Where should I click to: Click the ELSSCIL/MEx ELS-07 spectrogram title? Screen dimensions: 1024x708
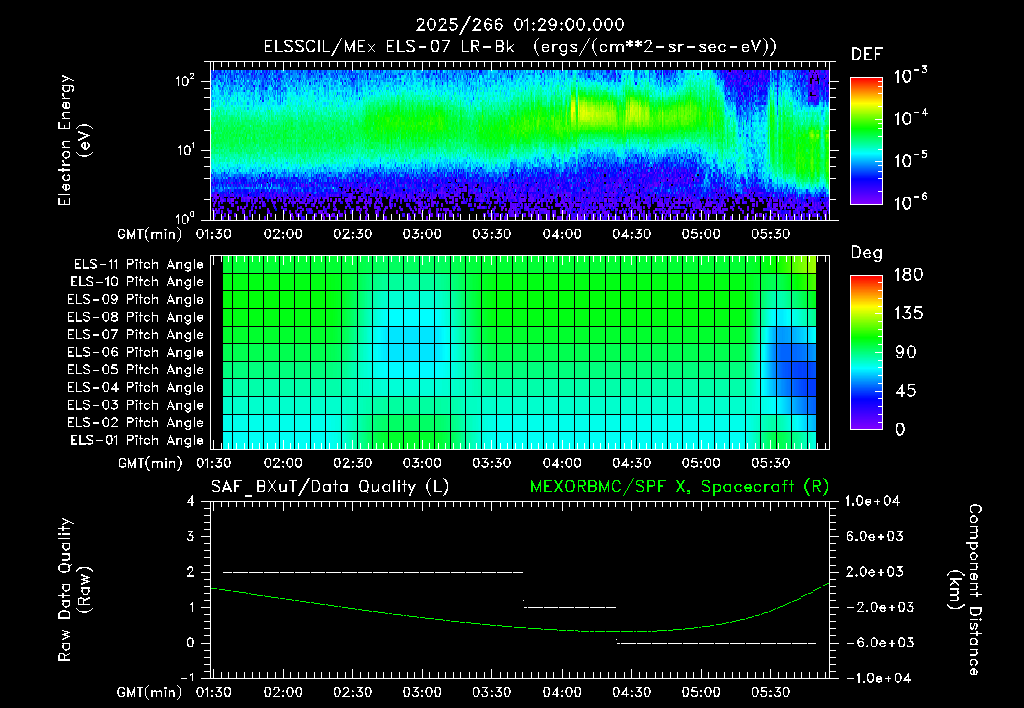click(x=520, y=47)
